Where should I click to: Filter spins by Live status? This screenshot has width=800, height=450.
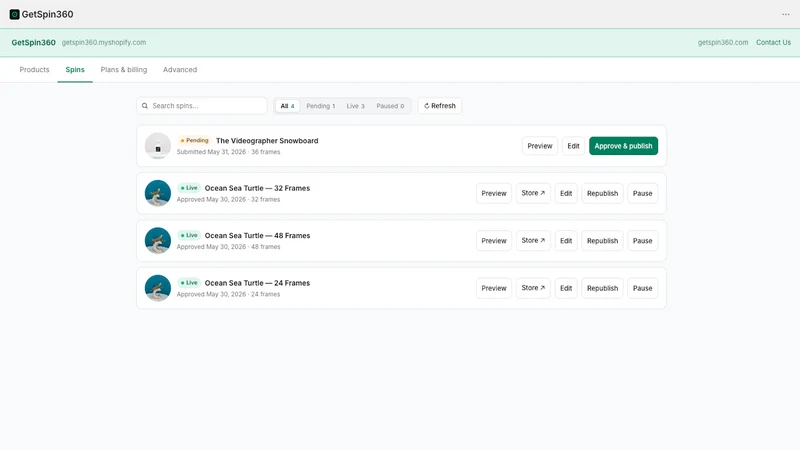(x=355, y=106)
